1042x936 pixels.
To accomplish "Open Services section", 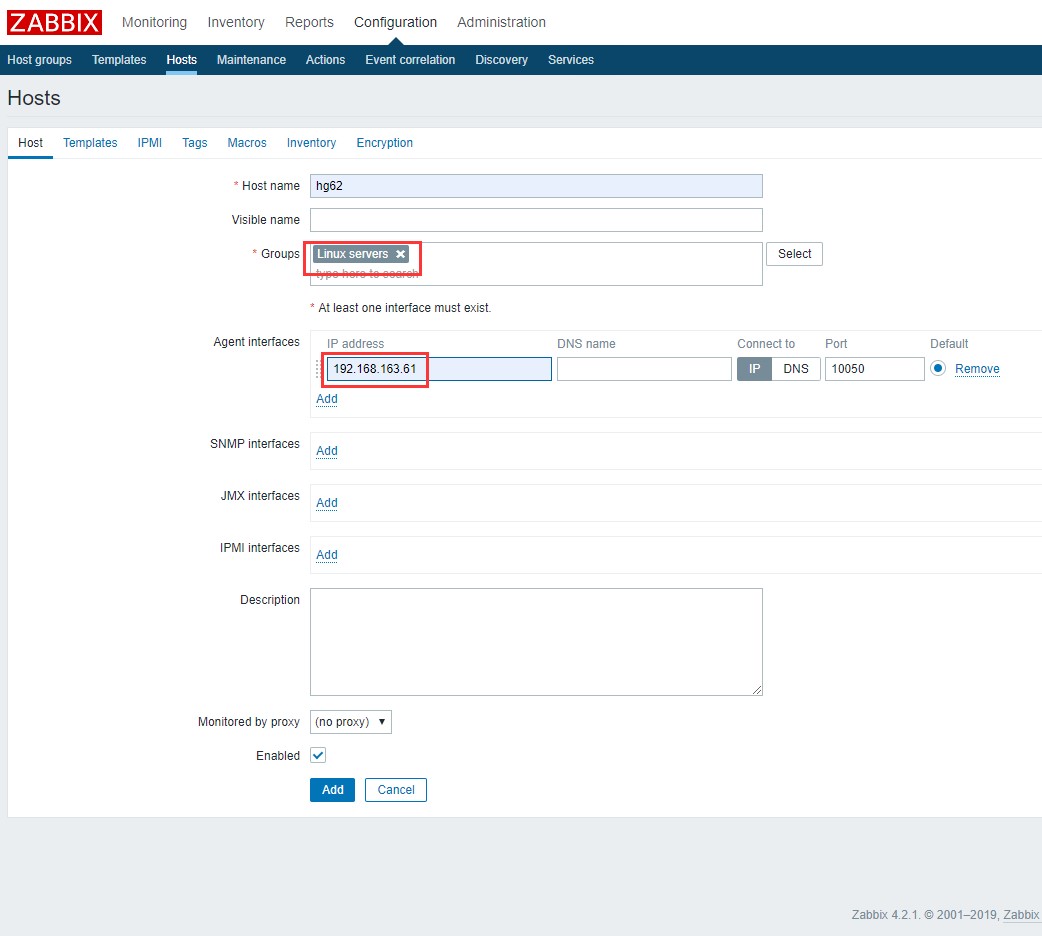I will point(571,60).
